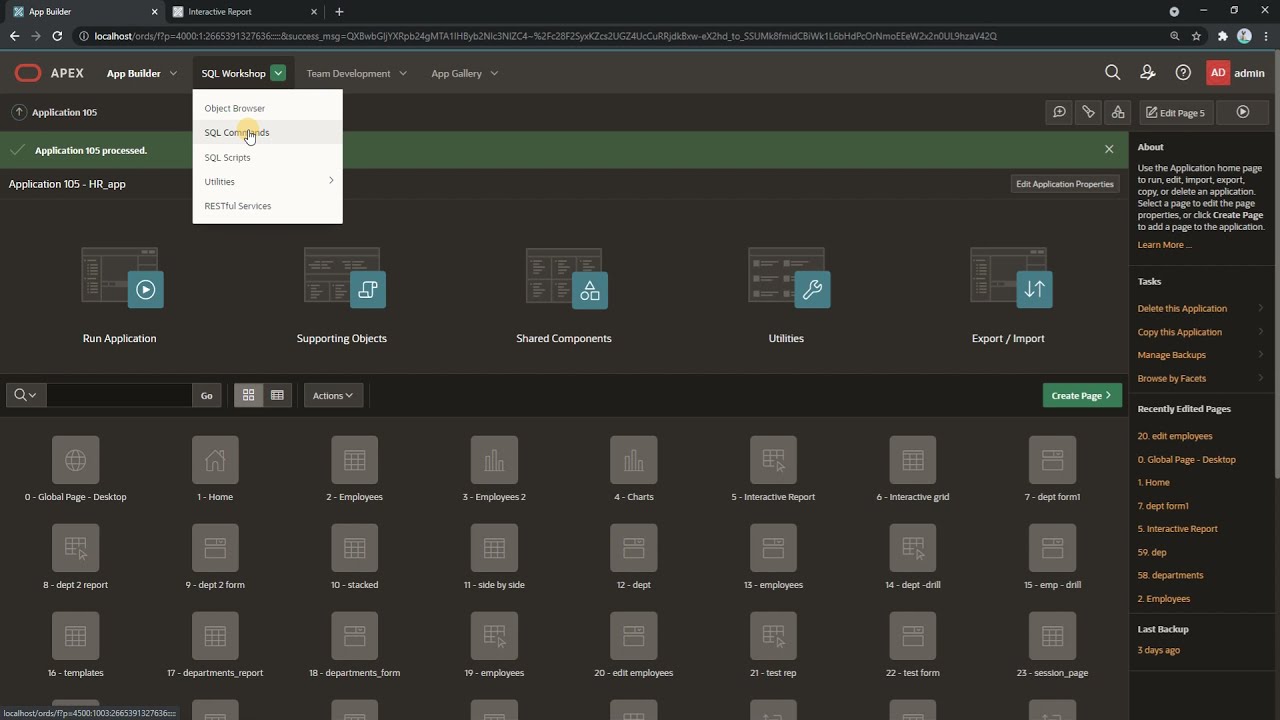This screenshot has width=1280, height=720.
Task: Expand the App Builder dropdown arrow
Action: 173,73
